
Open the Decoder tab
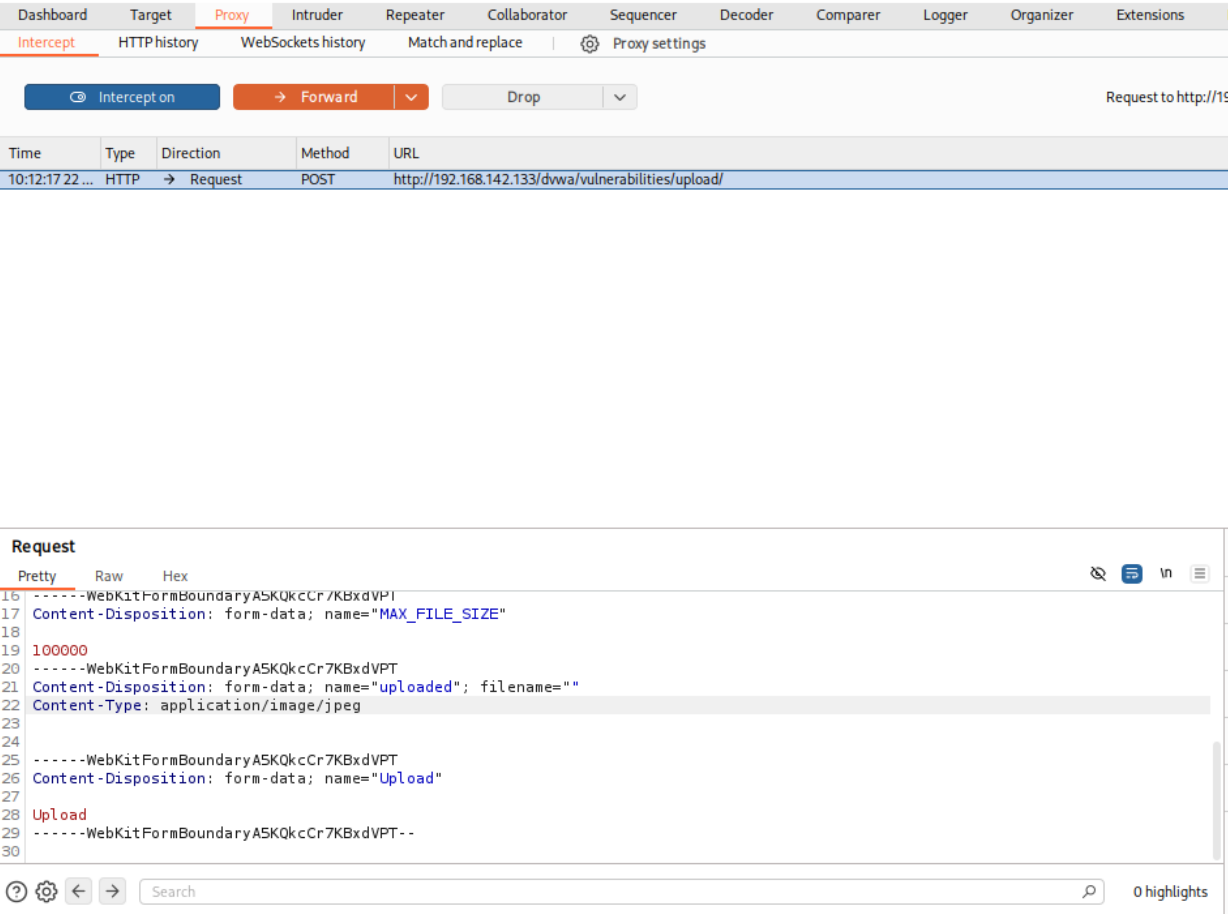point(746,15)
